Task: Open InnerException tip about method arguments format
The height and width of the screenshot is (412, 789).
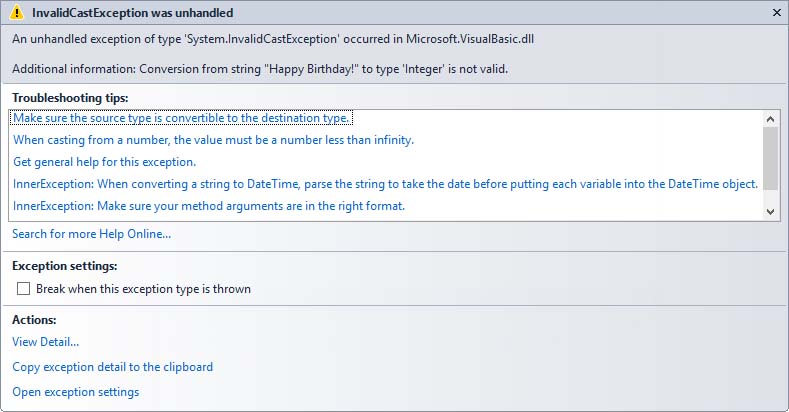Action: [x=209, y=206]
